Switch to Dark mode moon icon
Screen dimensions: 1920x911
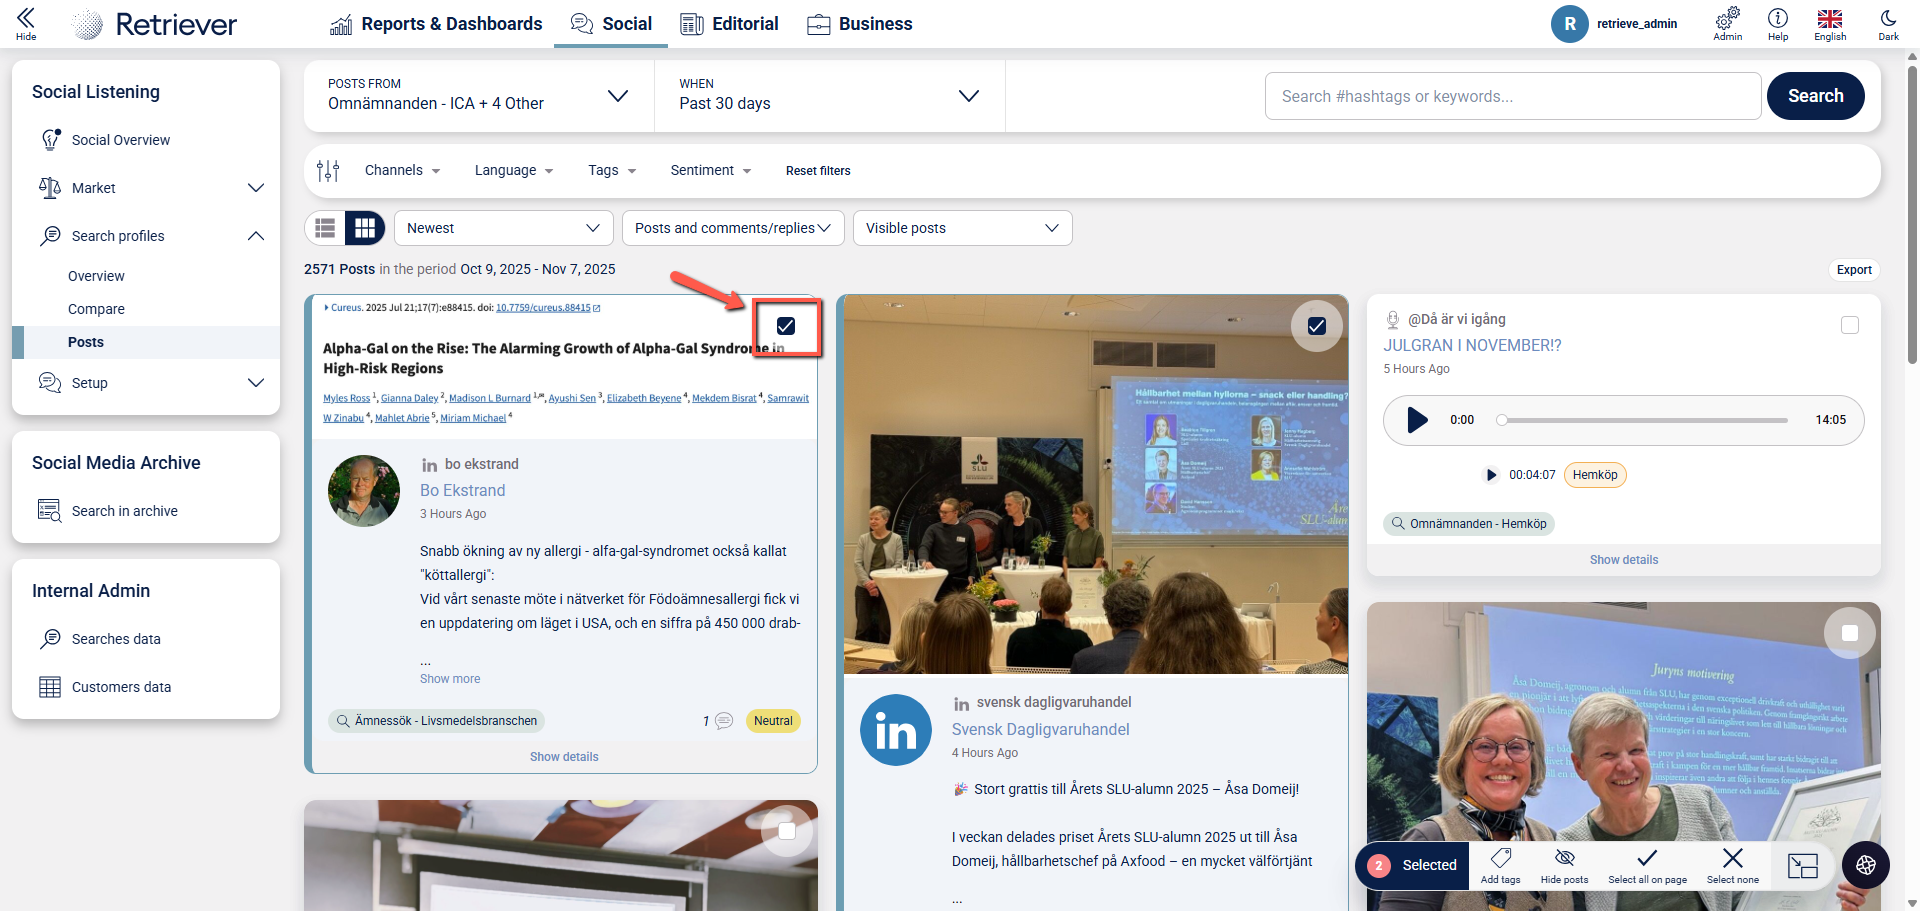click(x=1888, y=23)
